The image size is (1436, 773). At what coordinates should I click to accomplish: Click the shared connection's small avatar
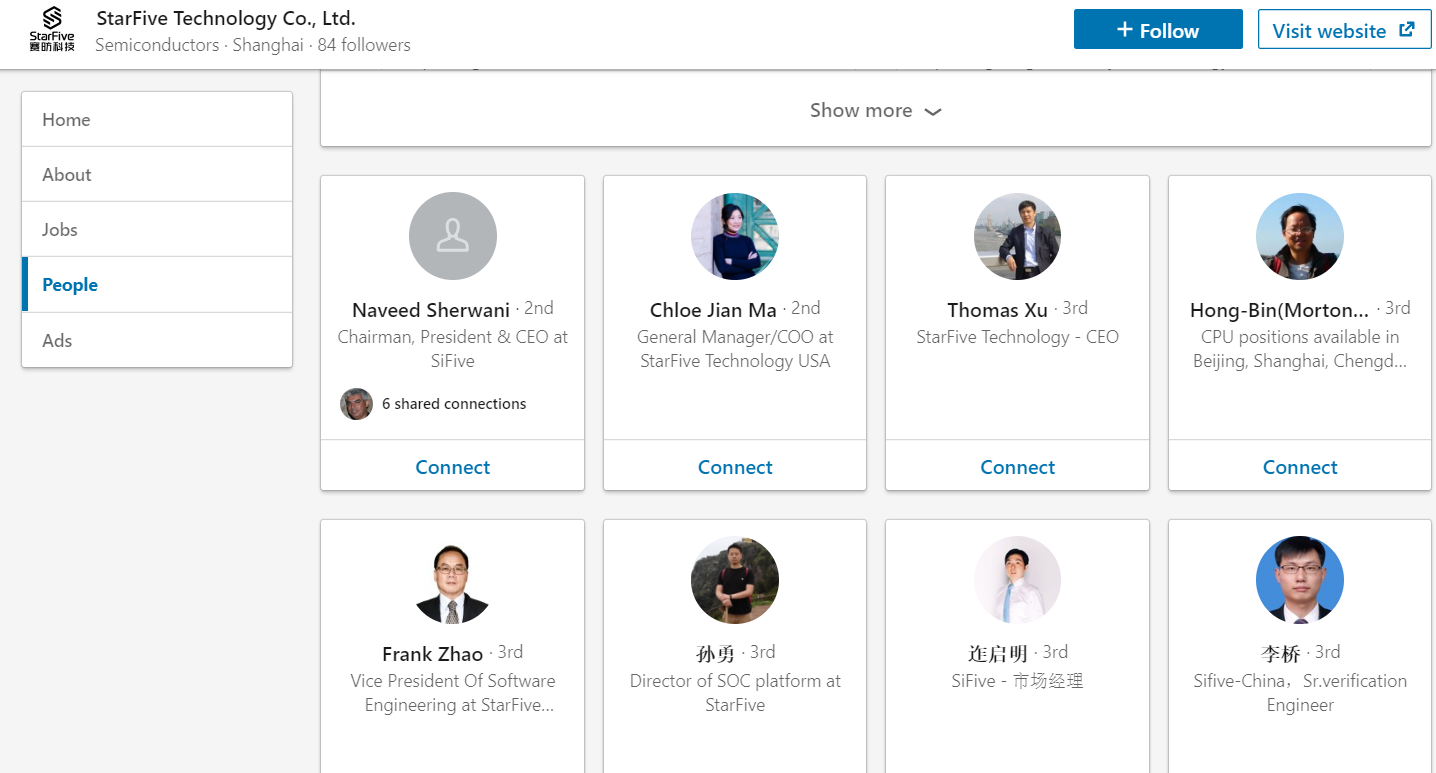(356, 404)
